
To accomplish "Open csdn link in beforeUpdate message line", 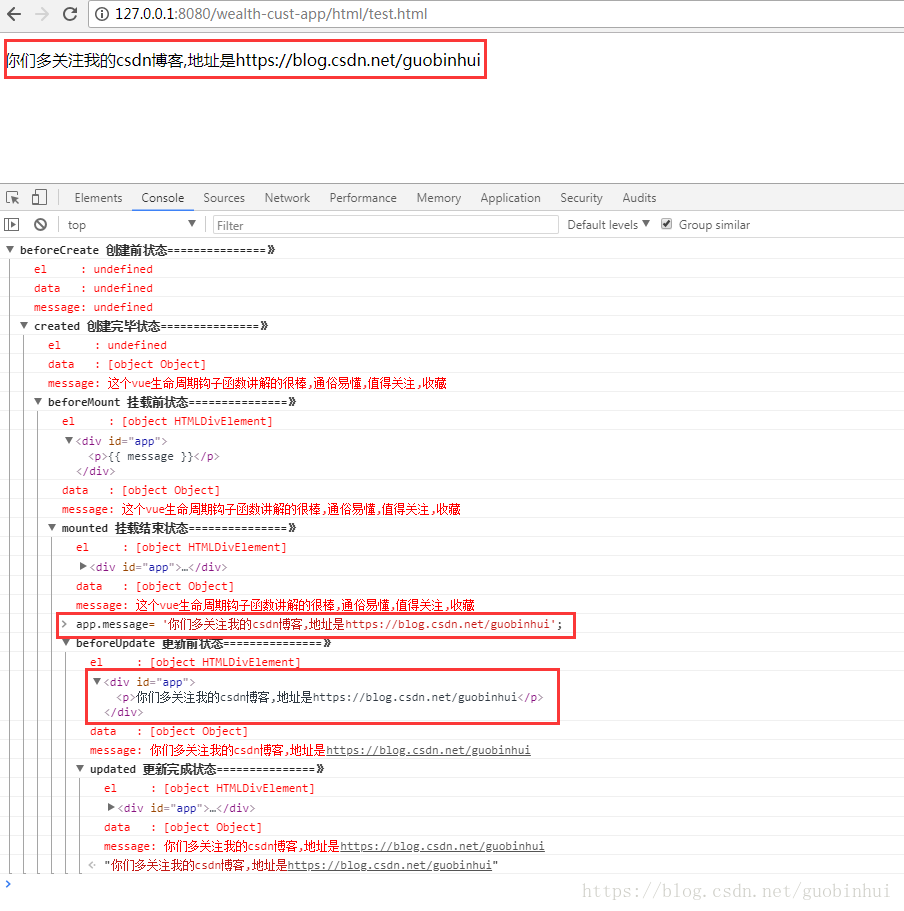I will tap(428, 750).
